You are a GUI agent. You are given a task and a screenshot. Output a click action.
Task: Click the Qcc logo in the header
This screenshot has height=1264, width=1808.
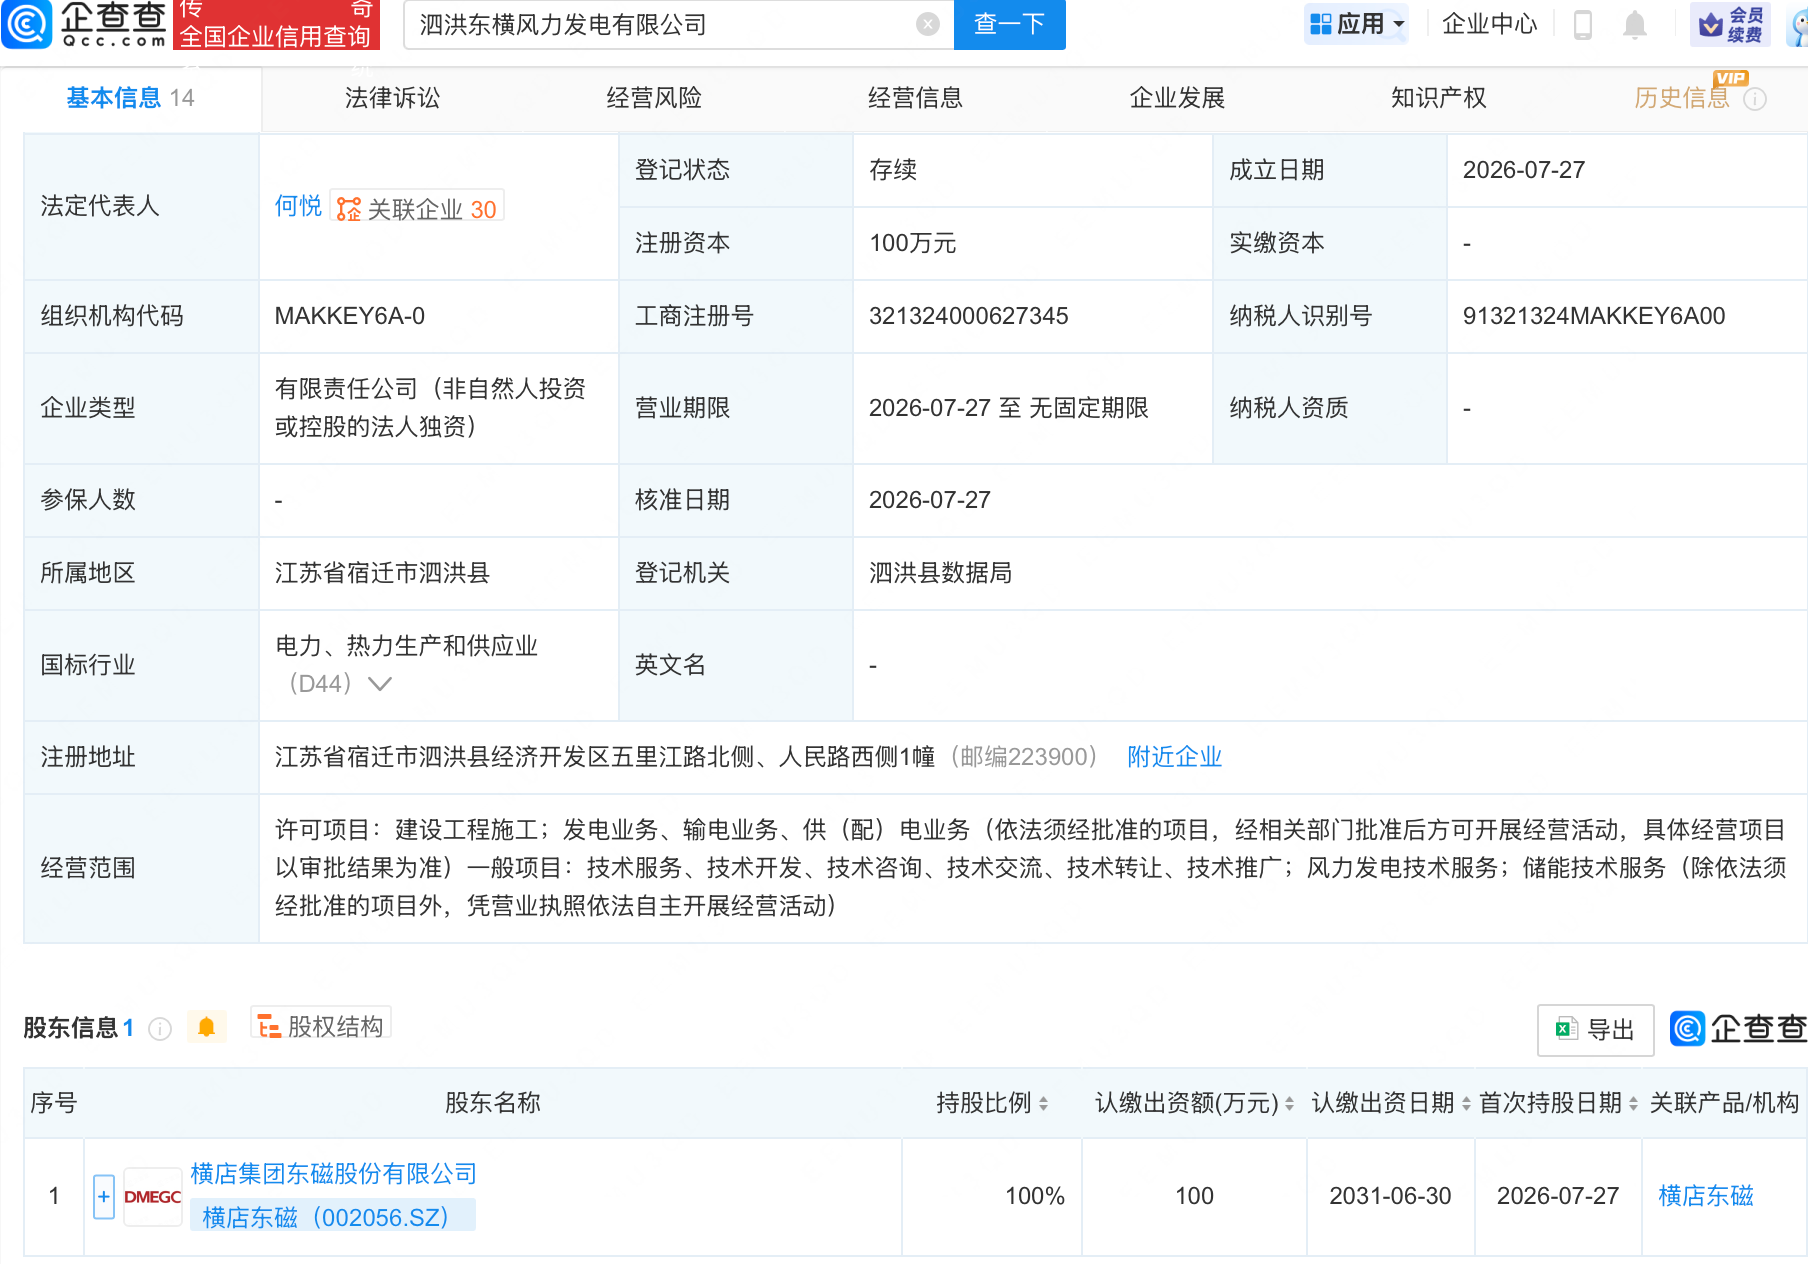[x=84, y=24]
